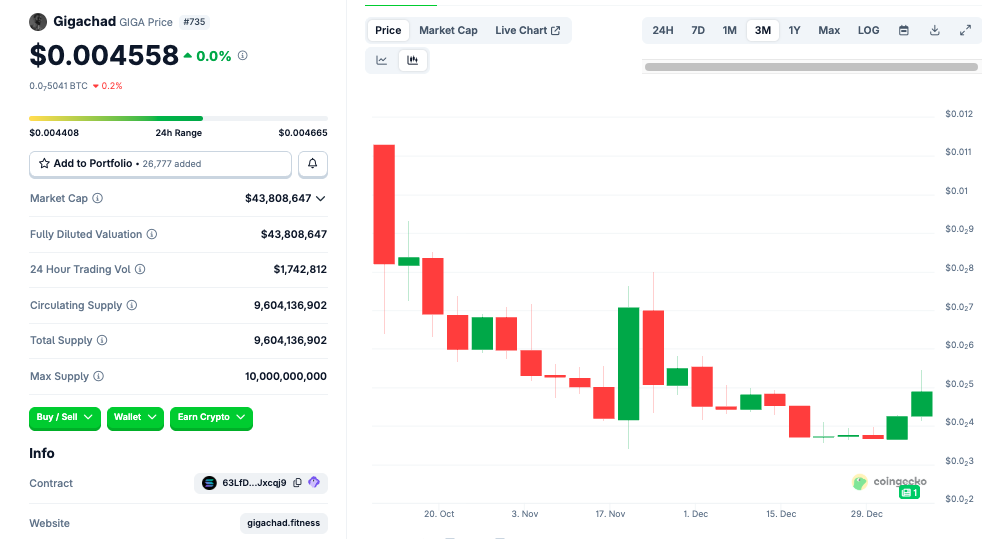Viewport: 1004px width, 539px height.
Task: Select the Market Cap chart tab
Action: [x=448, y=30]
